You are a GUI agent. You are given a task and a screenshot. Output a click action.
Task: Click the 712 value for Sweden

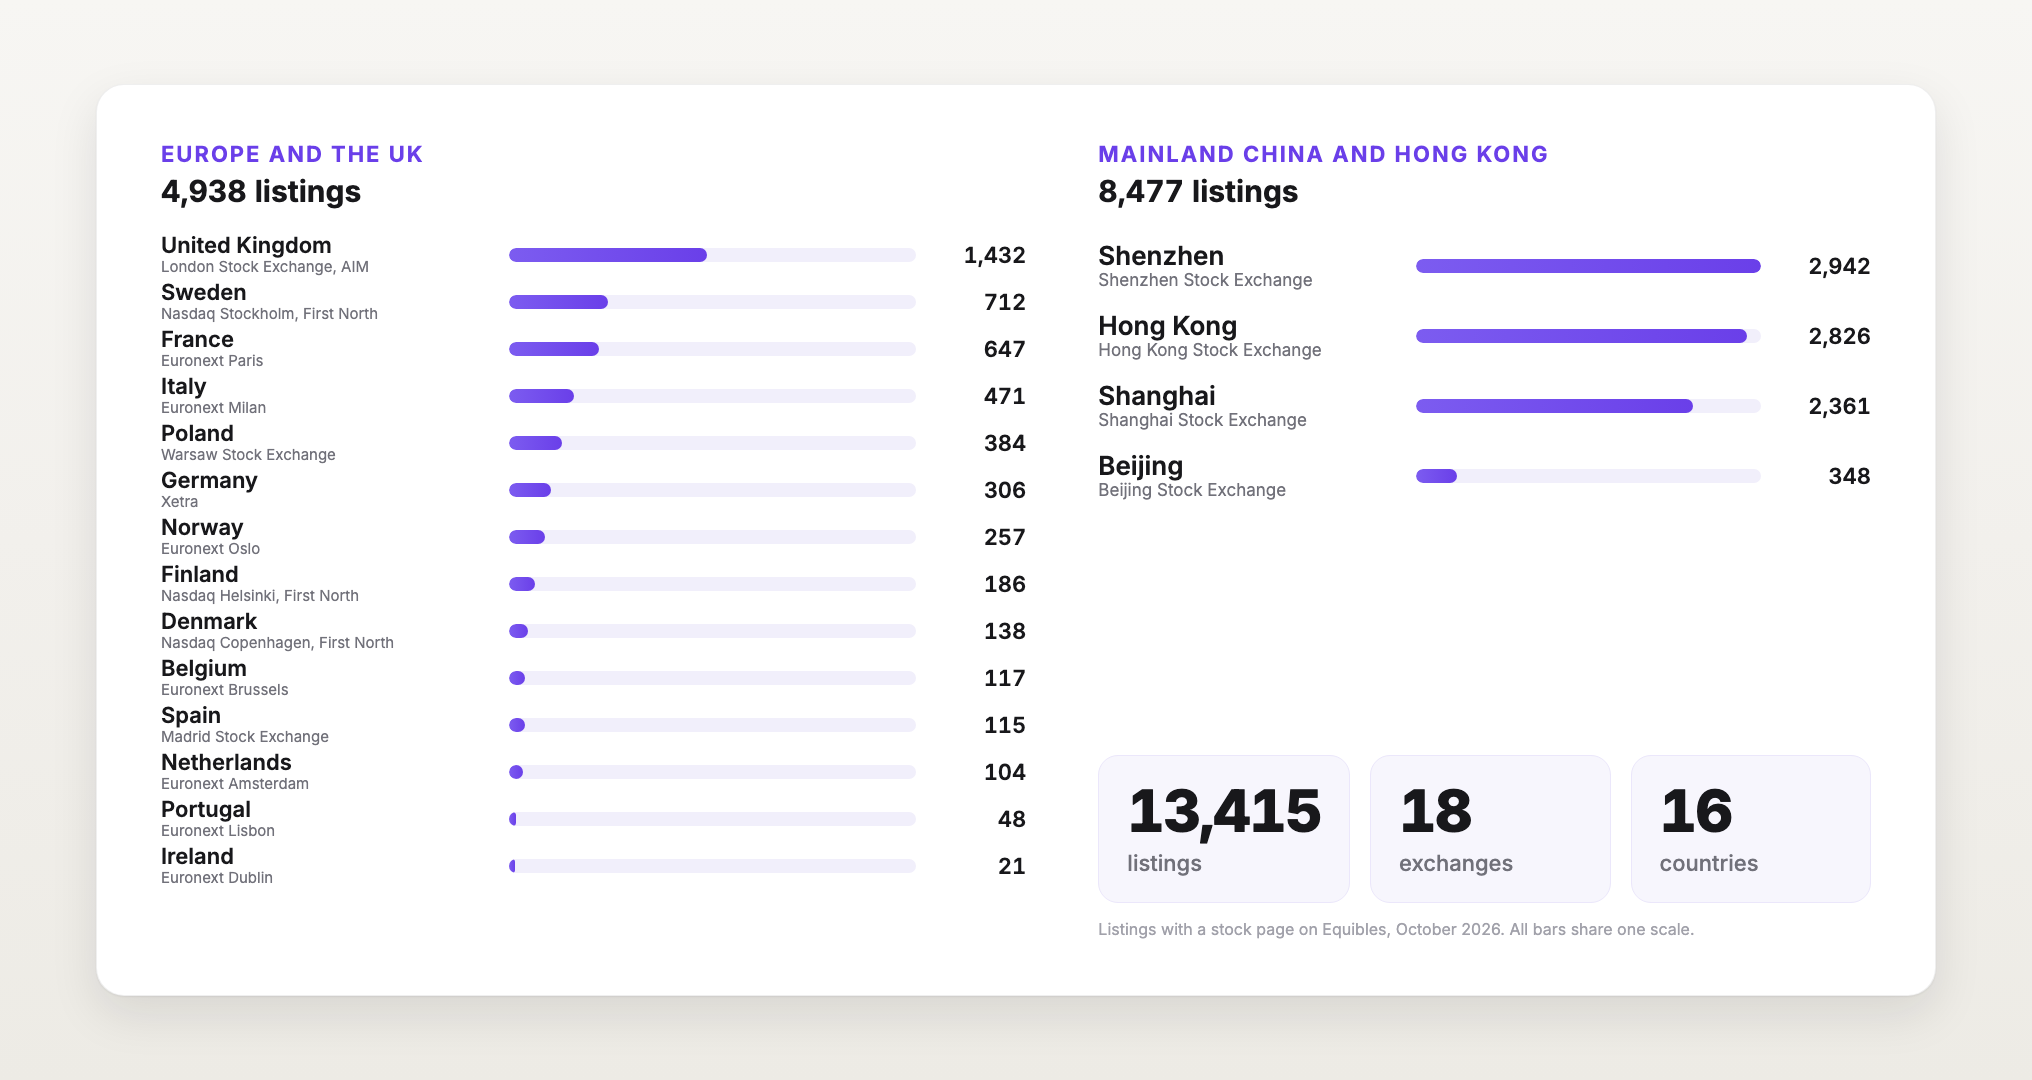(x=1005, y=302)
